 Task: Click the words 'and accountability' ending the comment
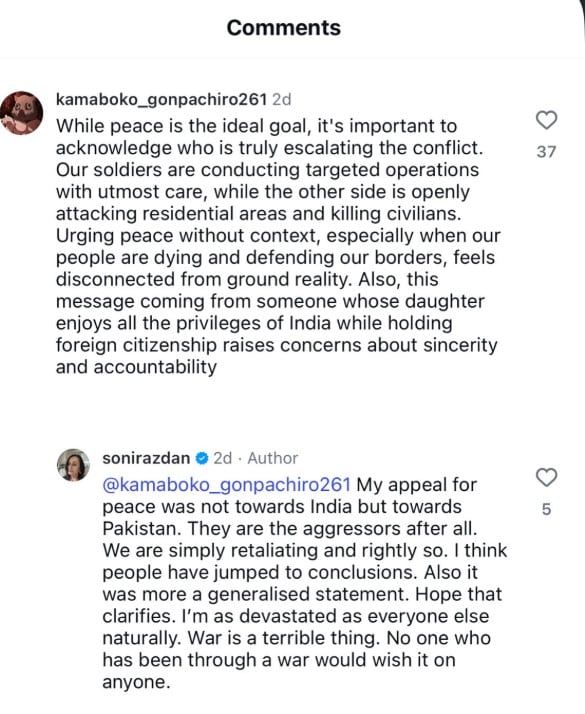[136, 367]
